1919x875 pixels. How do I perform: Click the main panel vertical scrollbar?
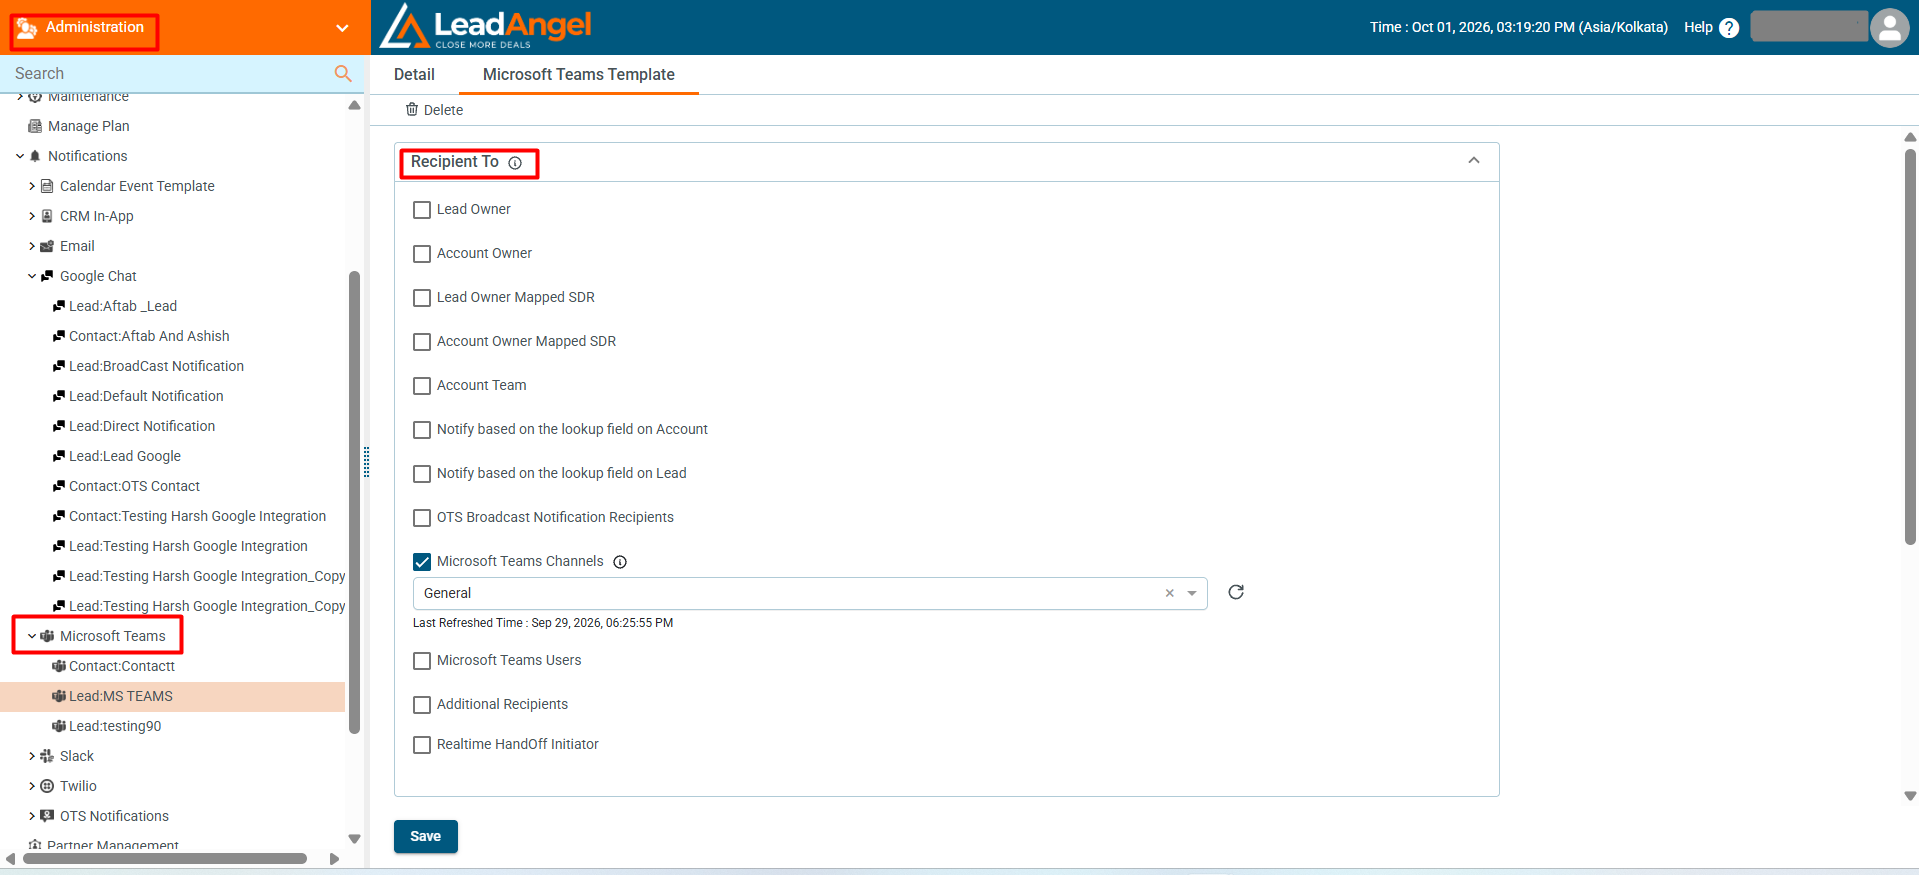click(1910, 346)
